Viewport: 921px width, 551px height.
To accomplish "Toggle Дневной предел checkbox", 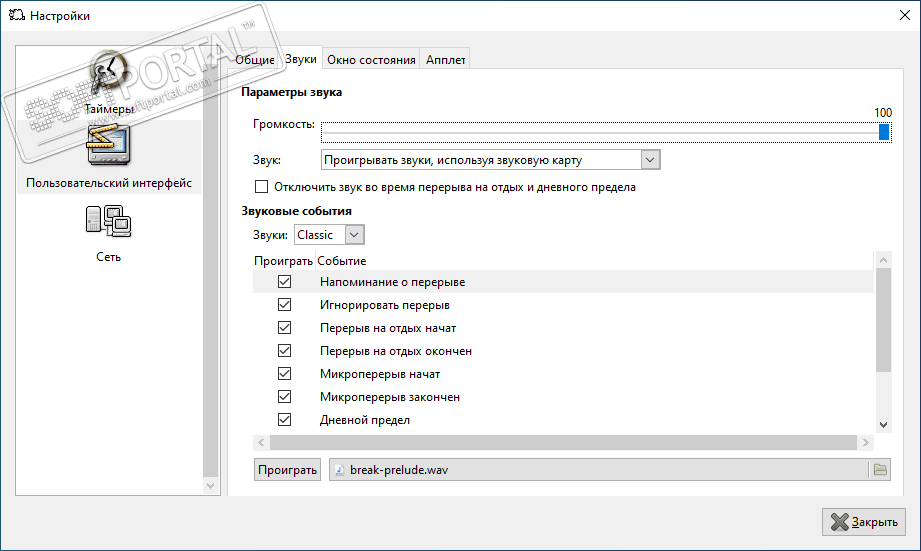I will (284, 419).
